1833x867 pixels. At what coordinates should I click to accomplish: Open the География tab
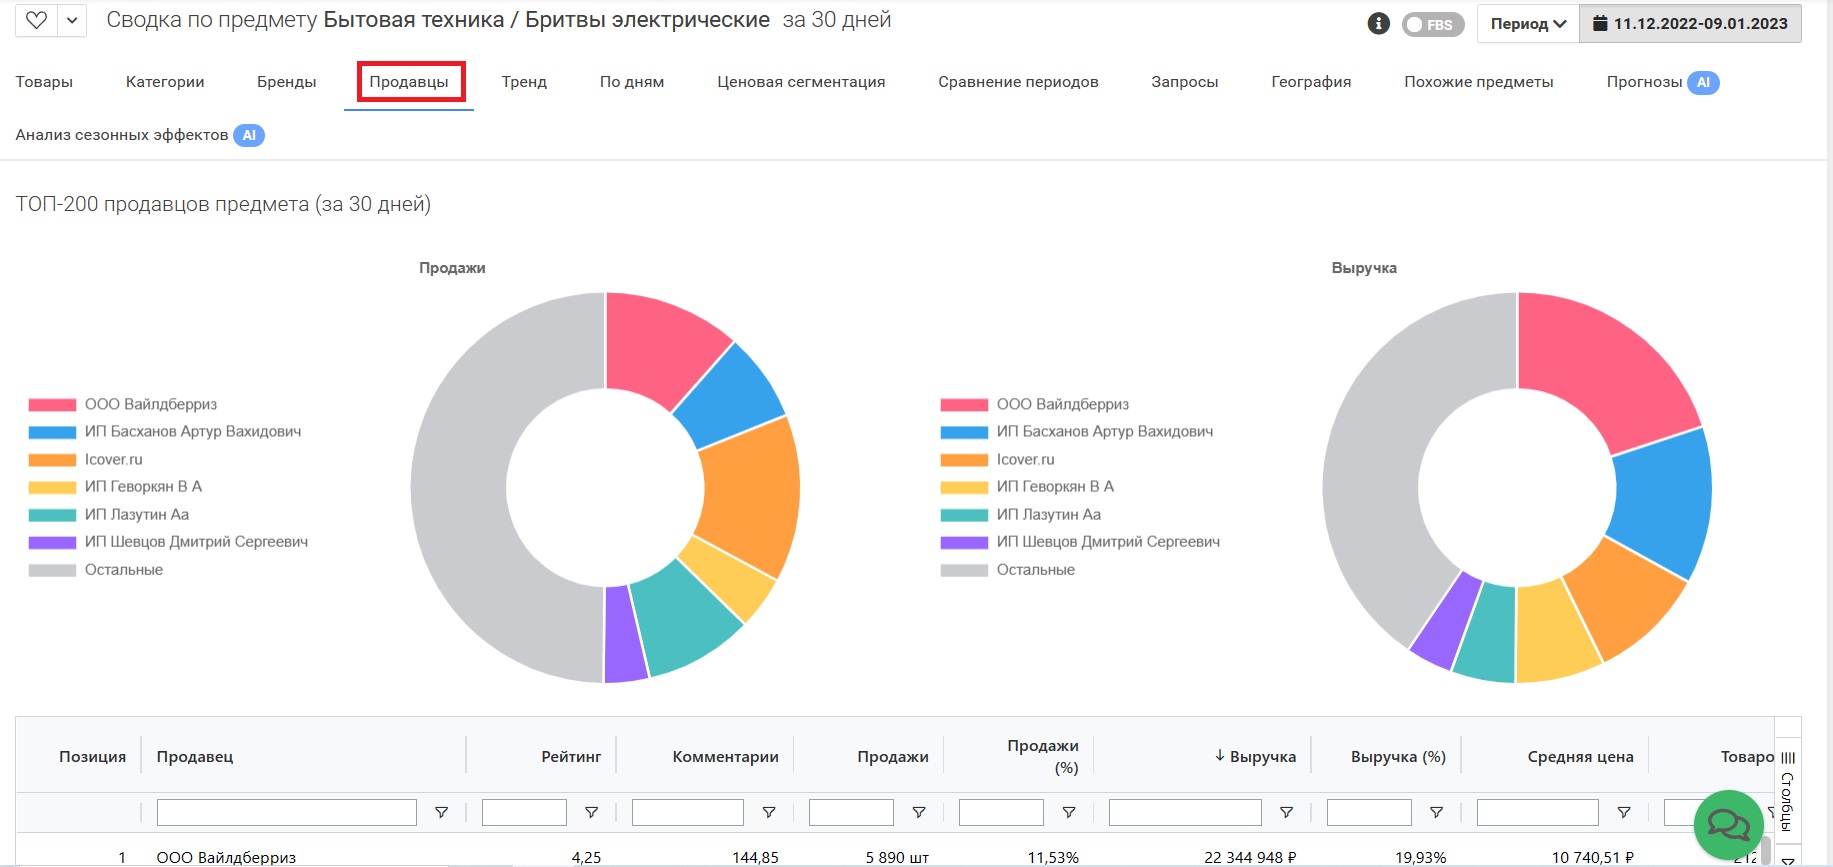click(x=1310, y=82)
